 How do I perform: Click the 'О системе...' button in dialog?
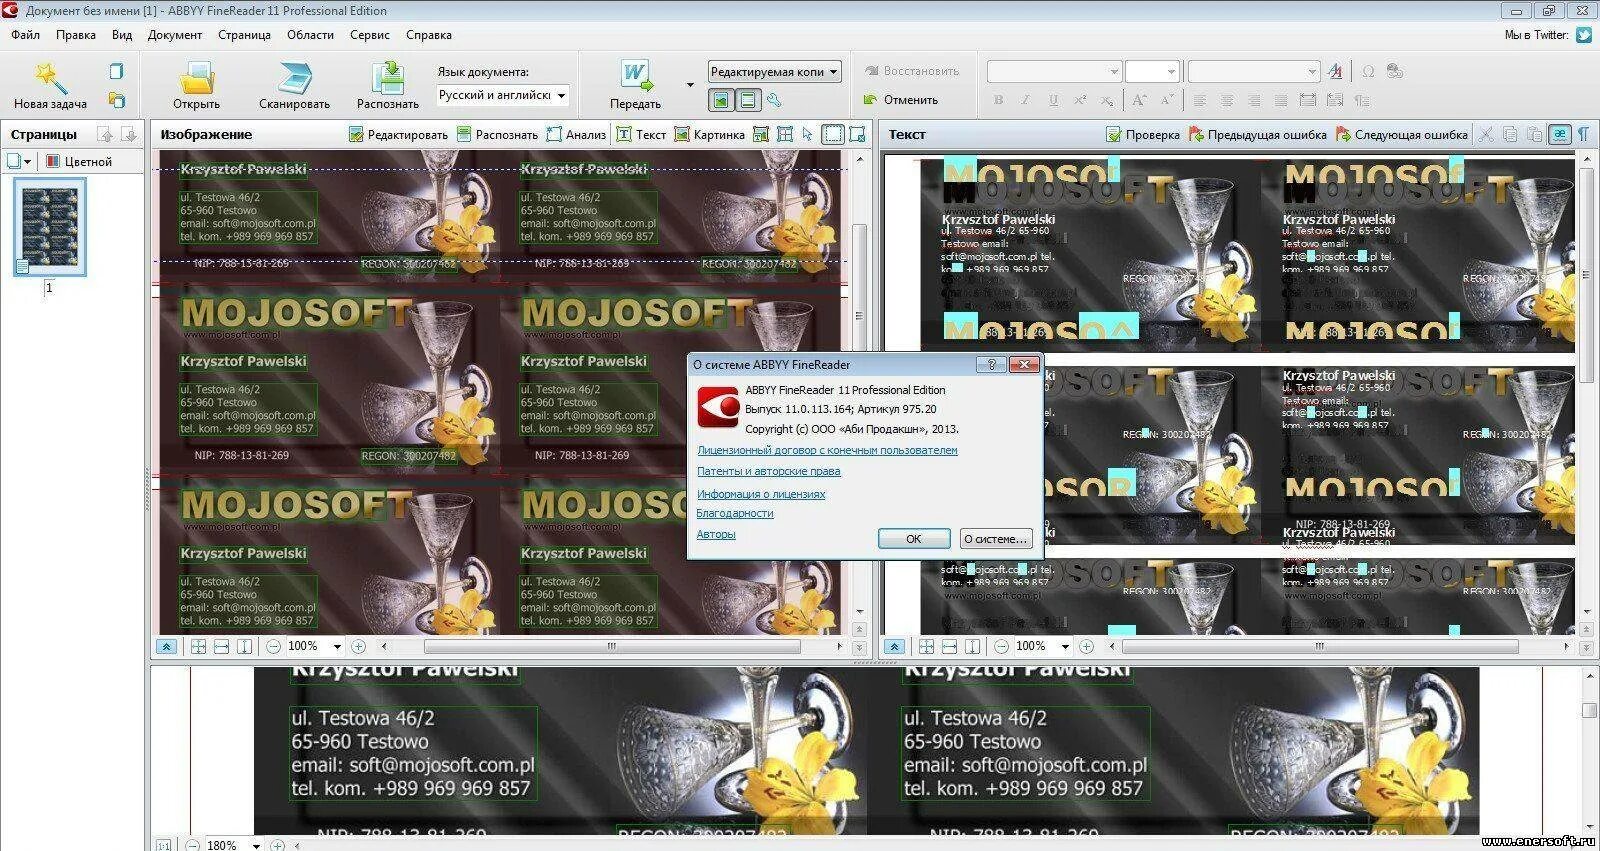point(995,538)
